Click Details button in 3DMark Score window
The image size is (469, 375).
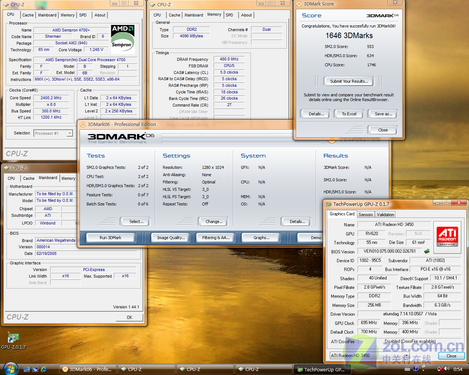pos(315,114)
